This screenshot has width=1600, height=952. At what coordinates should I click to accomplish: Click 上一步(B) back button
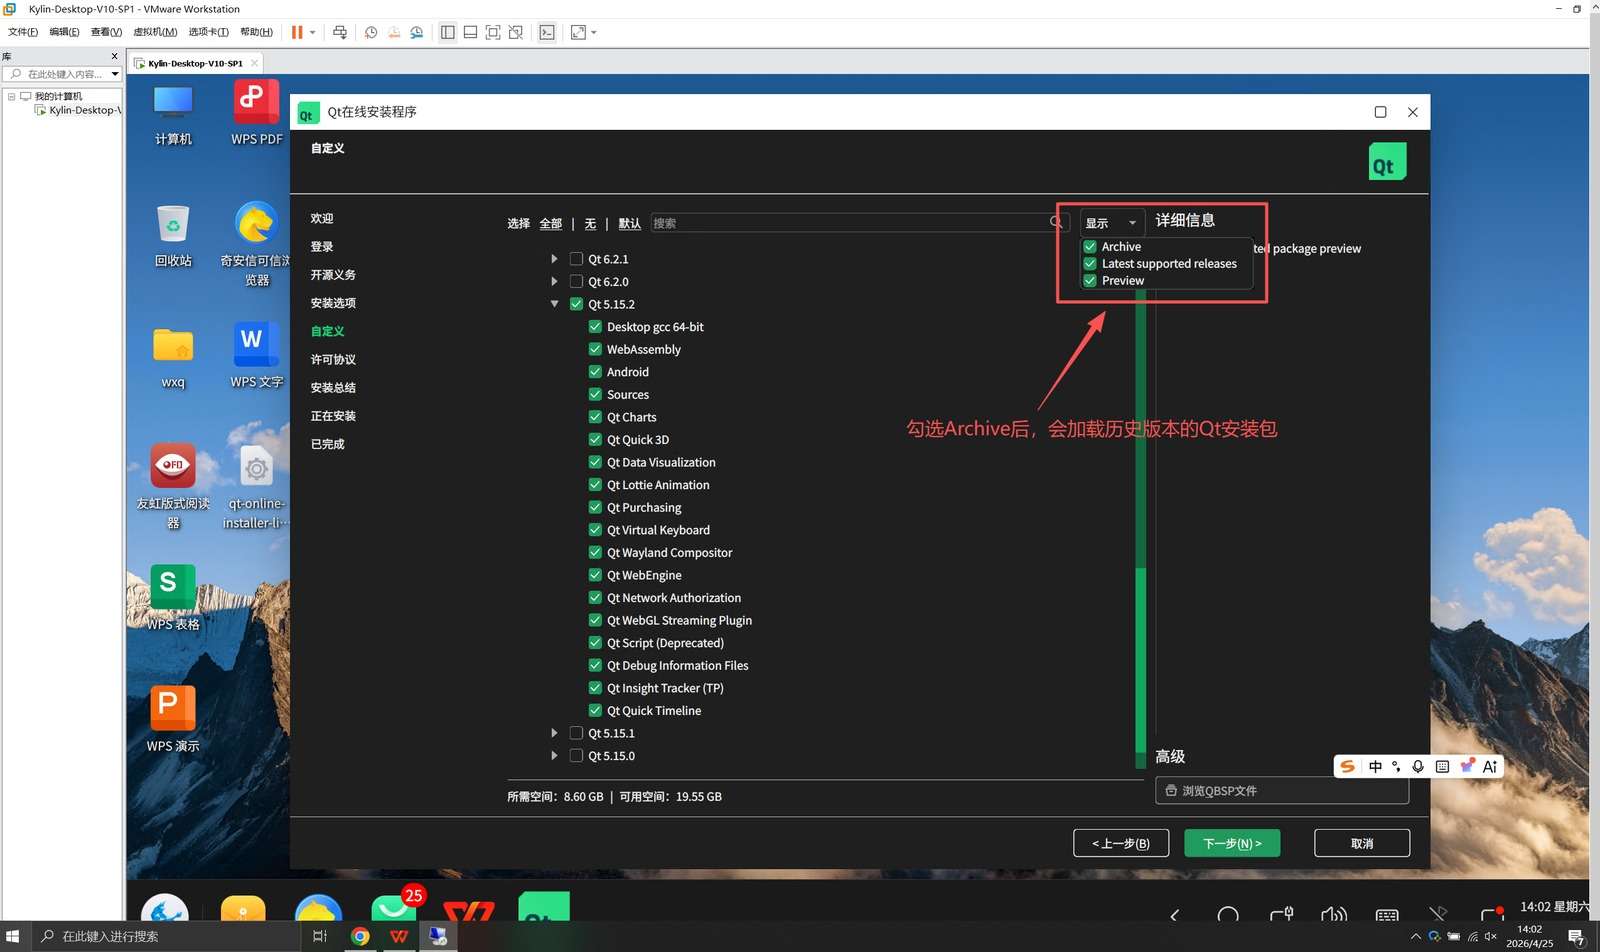[1121, 843]
